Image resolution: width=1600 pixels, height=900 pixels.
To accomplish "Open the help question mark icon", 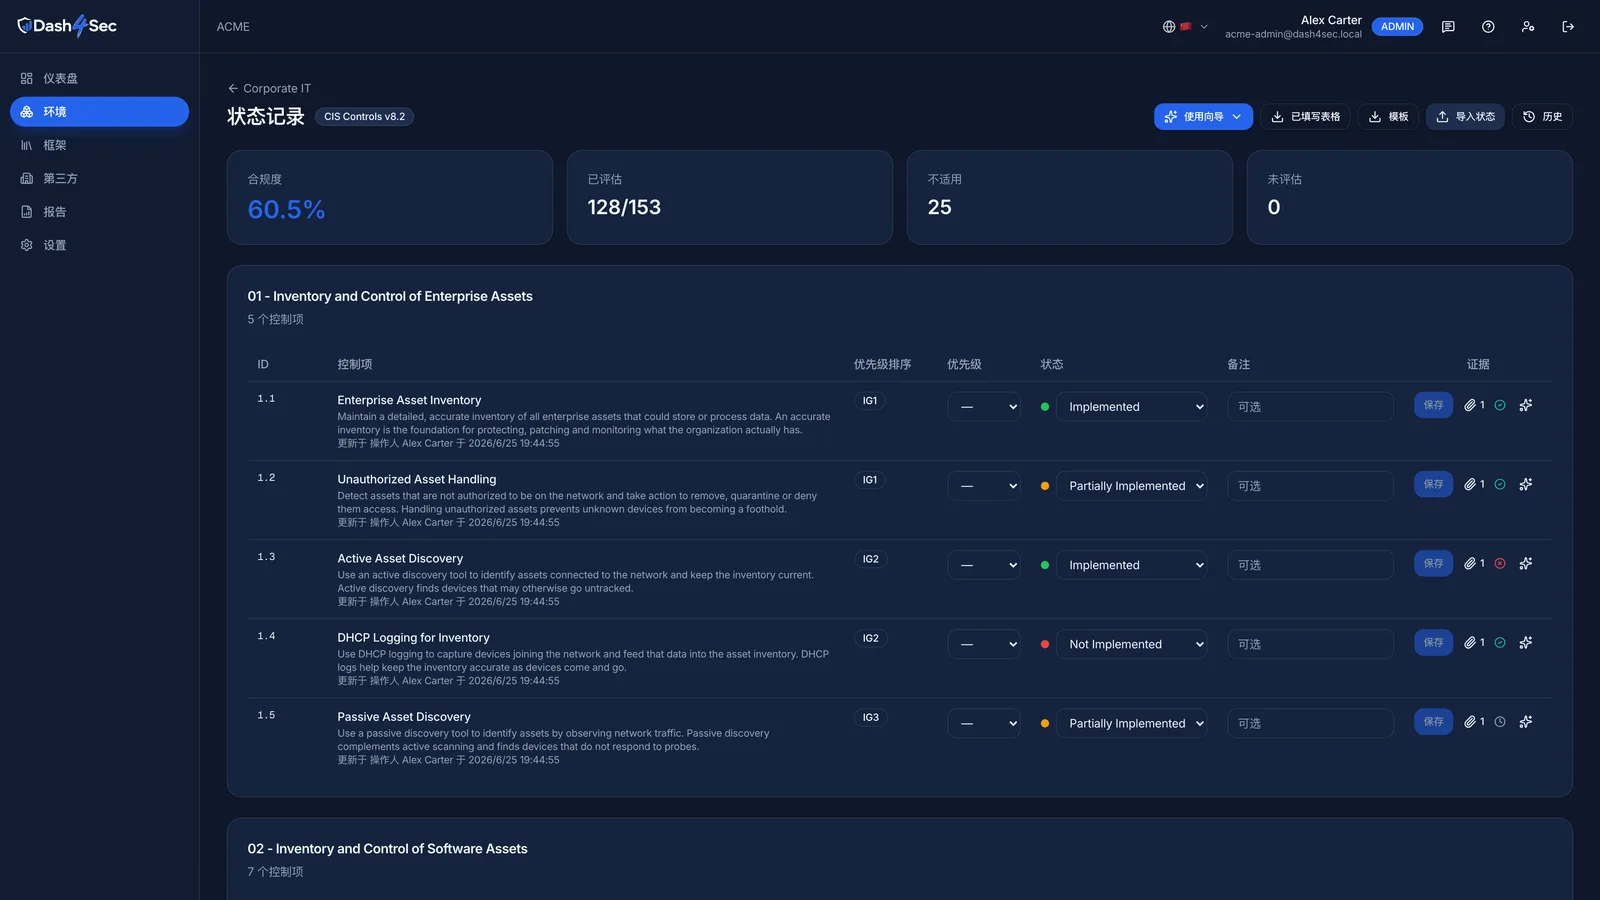I will tap(1488, 27).
